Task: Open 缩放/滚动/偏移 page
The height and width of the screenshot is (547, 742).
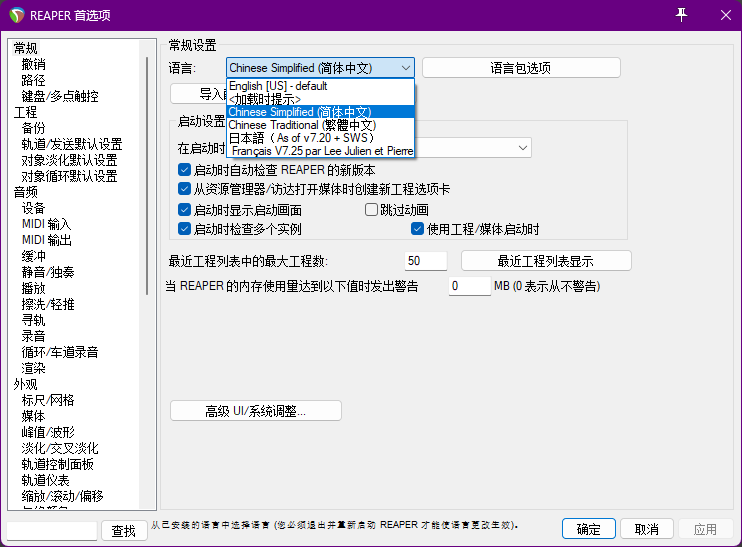Action: [x=62, y=496]
